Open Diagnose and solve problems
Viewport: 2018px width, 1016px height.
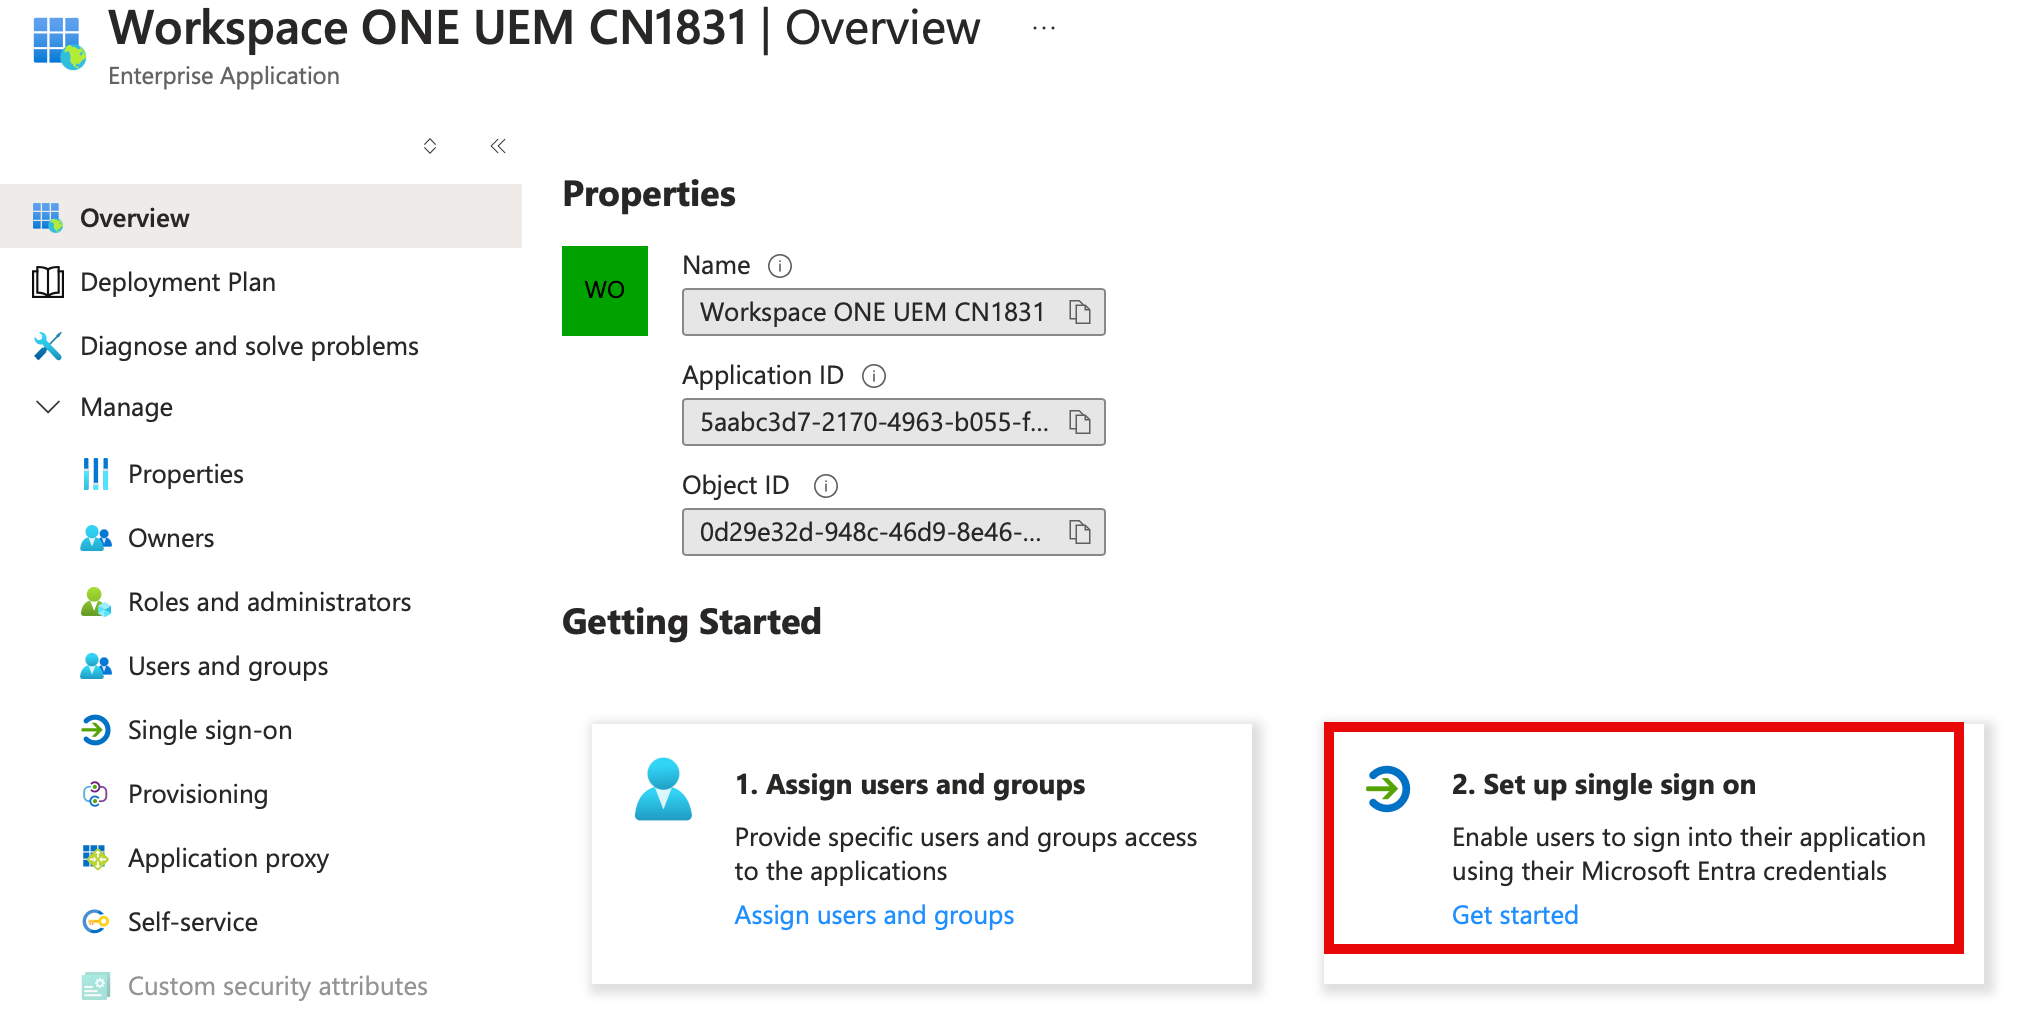coord(248,346)
